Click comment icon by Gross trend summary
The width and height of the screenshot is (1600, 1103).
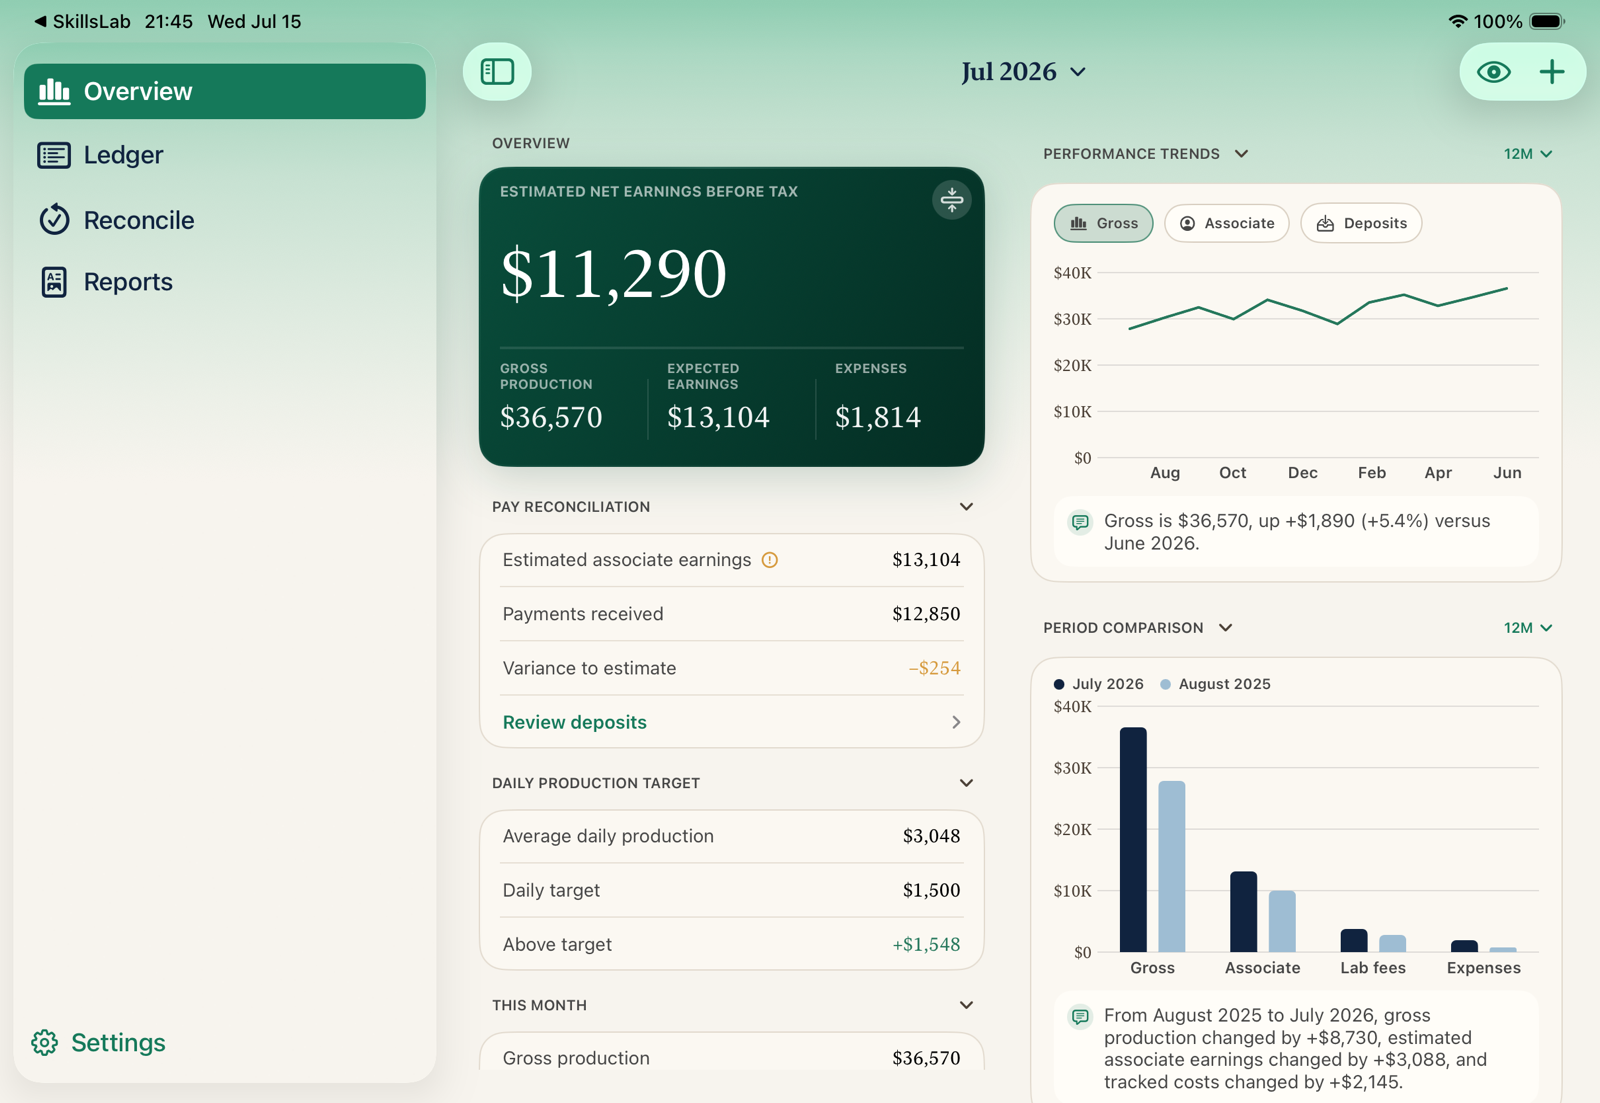click(1080, 522)
